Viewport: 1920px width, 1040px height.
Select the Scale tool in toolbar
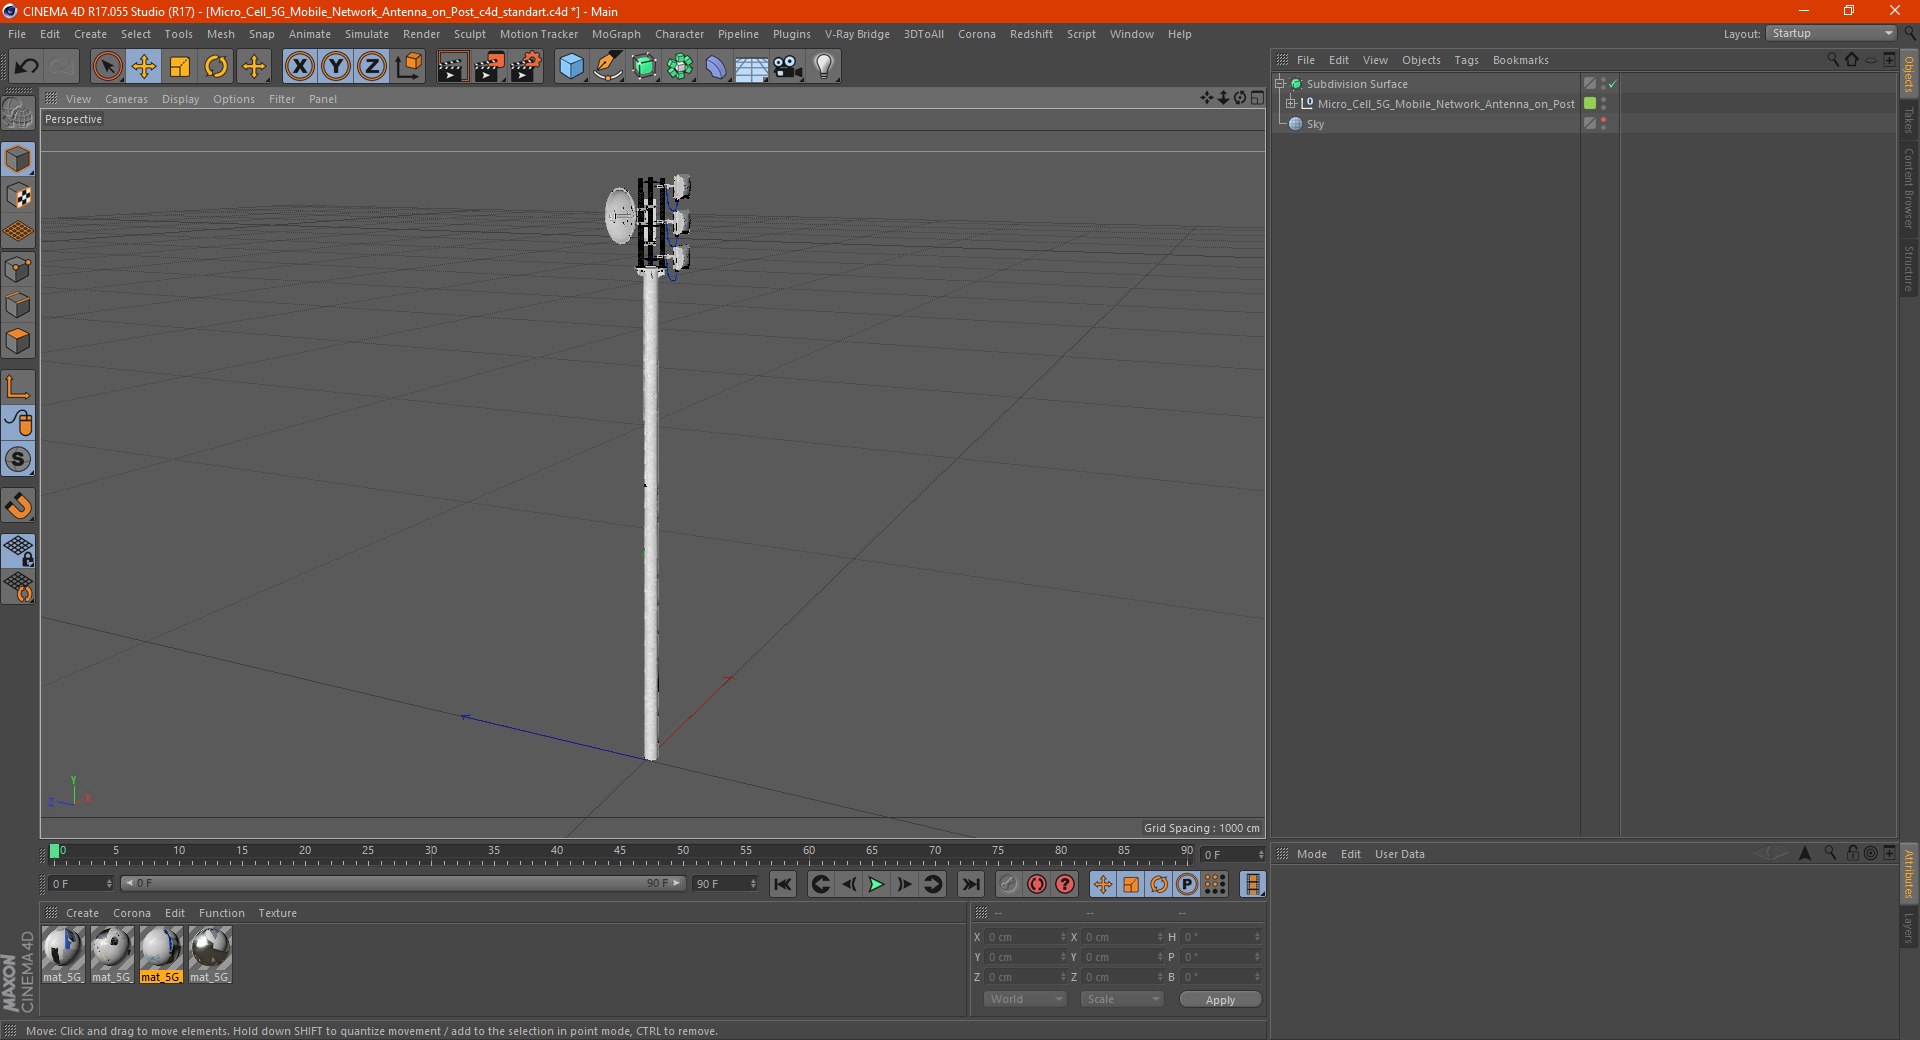(x=180, y=67)
